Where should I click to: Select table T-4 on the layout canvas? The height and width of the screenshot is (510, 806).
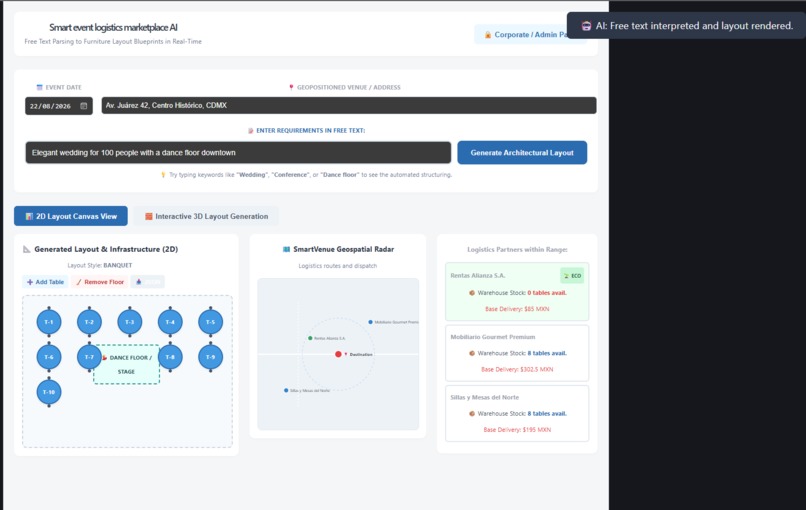(x=170, y=322)
